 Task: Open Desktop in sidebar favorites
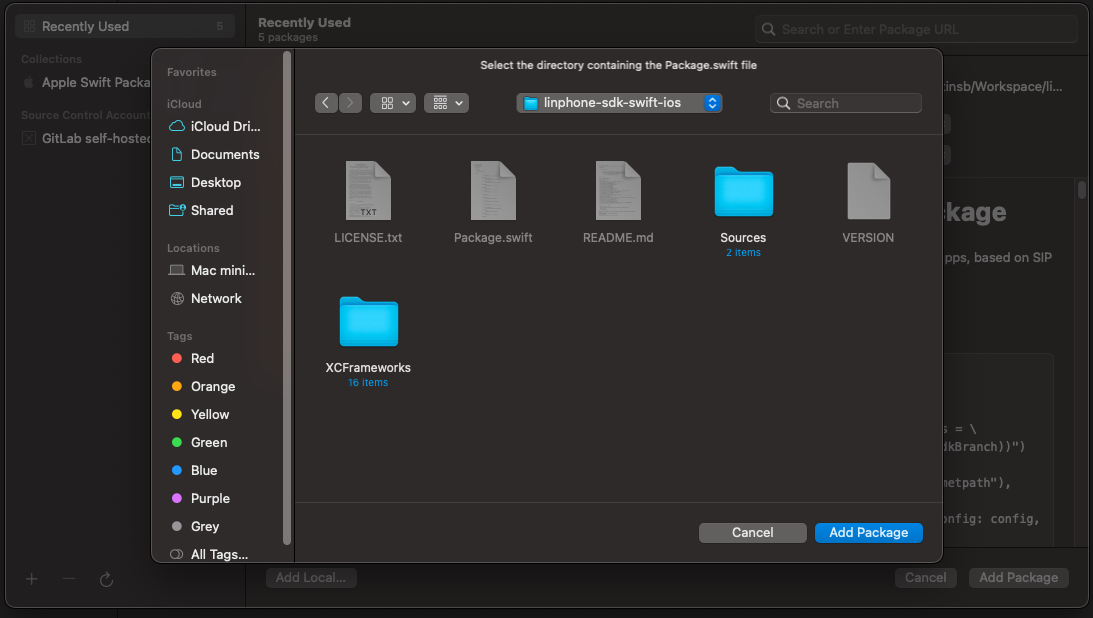[216, 182]
